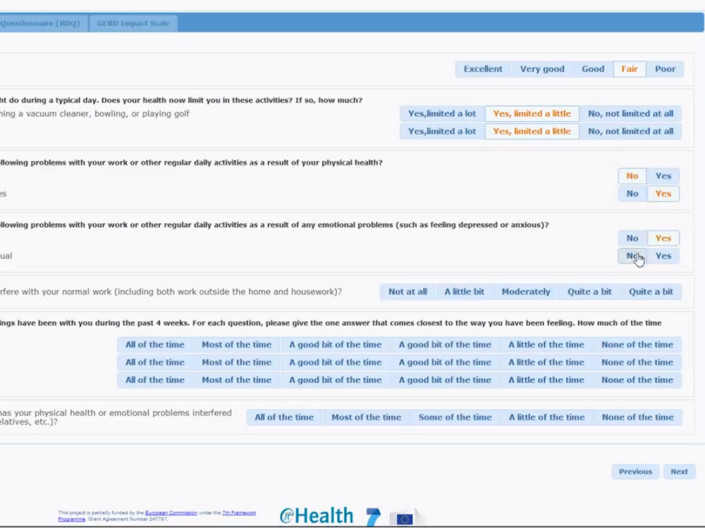Image resolution: width=705 pixels, height=528 pixels.
Task: Choose 'All of the time' in first feelings row
Action: (x=155, y=345)
